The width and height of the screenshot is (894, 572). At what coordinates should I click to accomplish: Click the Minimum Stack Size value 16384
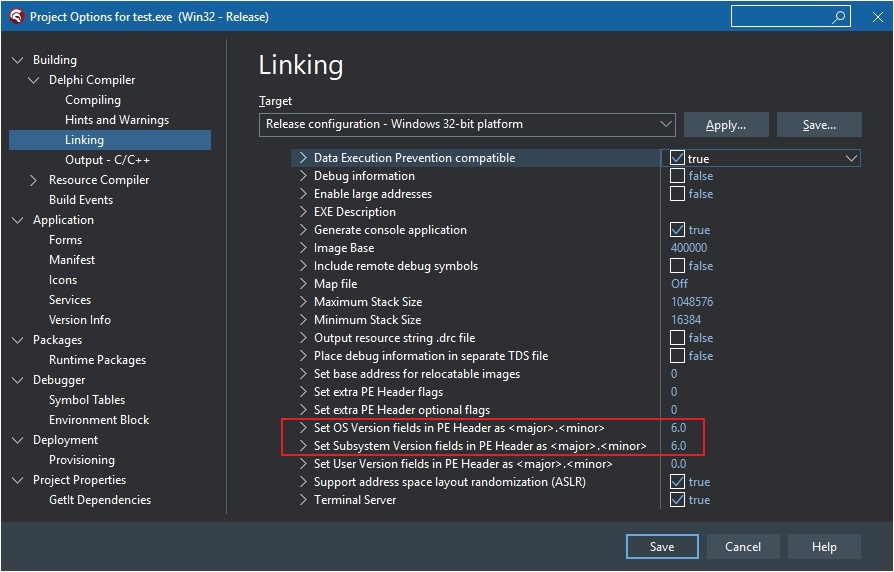(686, 319)
